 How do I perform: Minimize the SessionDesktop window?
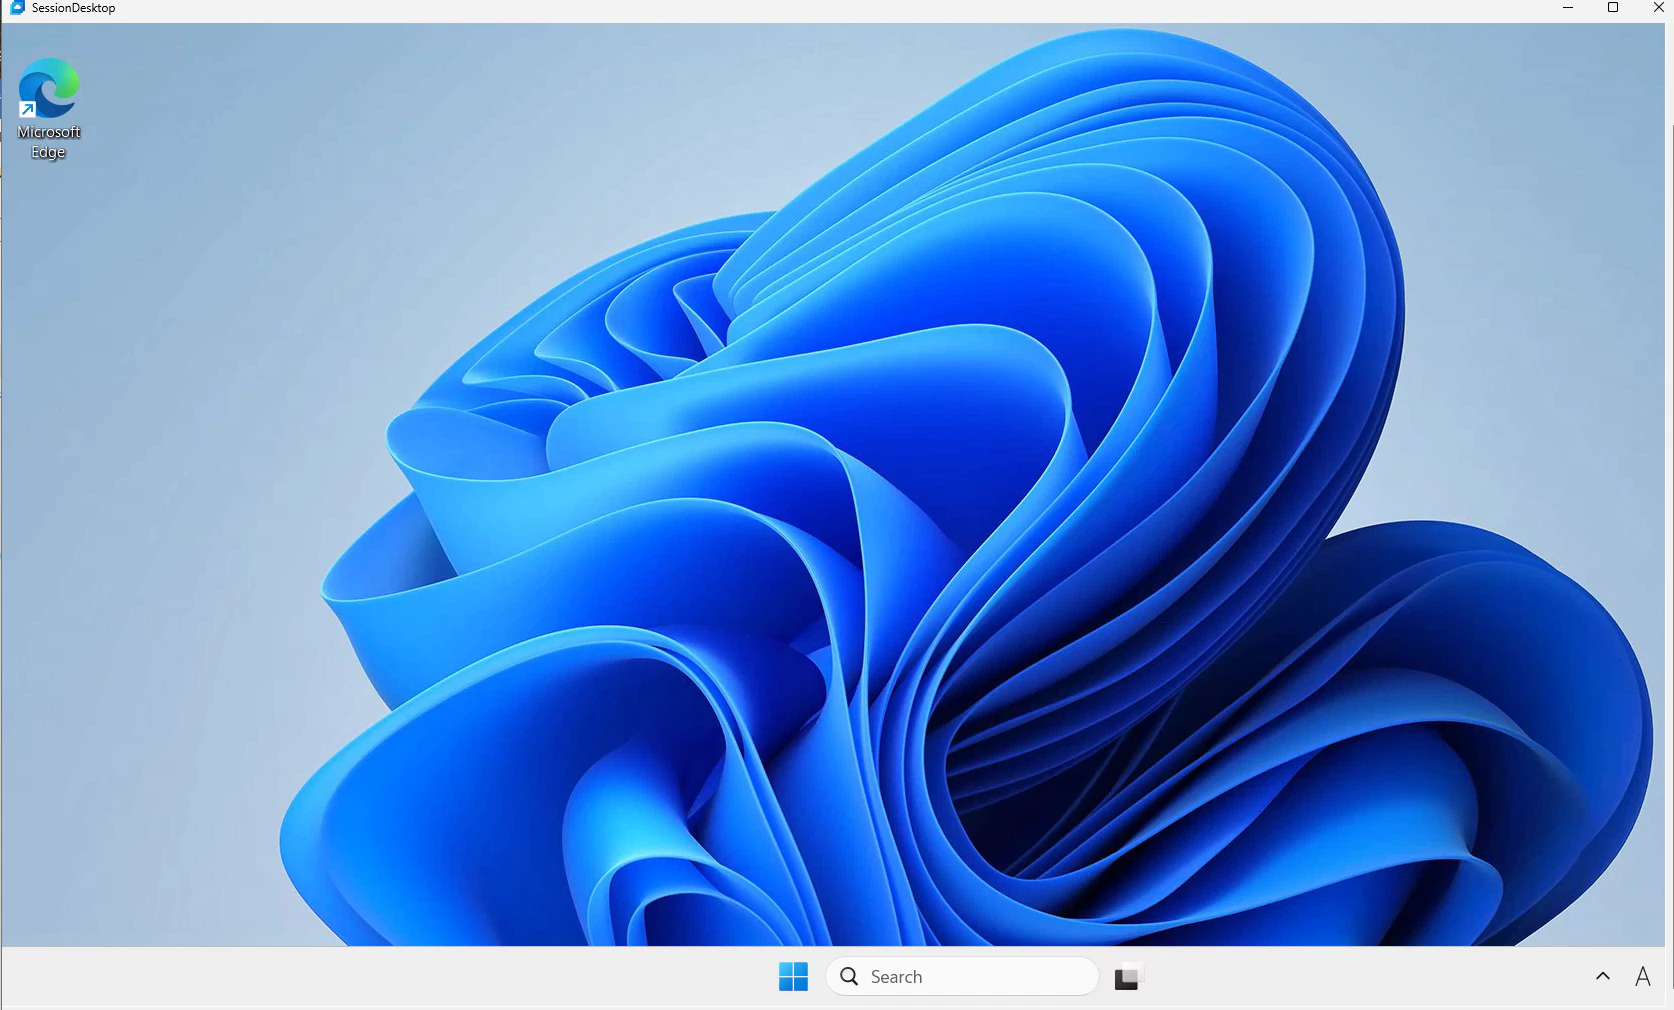[x=1568, y=8]
